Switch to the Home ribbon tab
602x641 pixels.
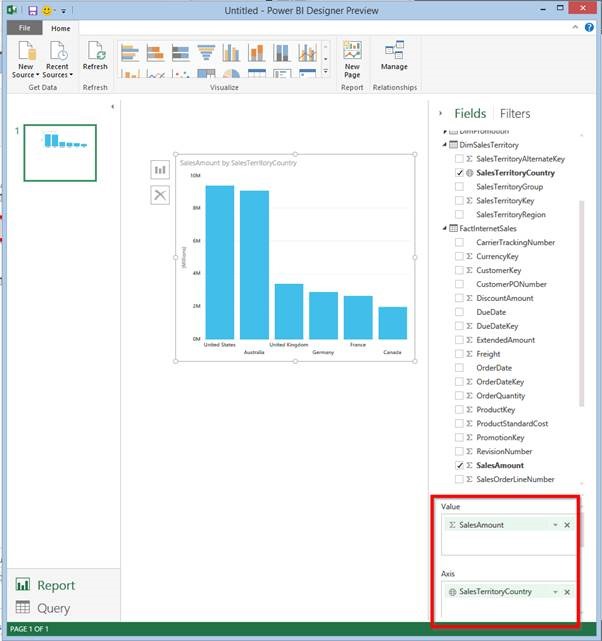pos(60,28)
